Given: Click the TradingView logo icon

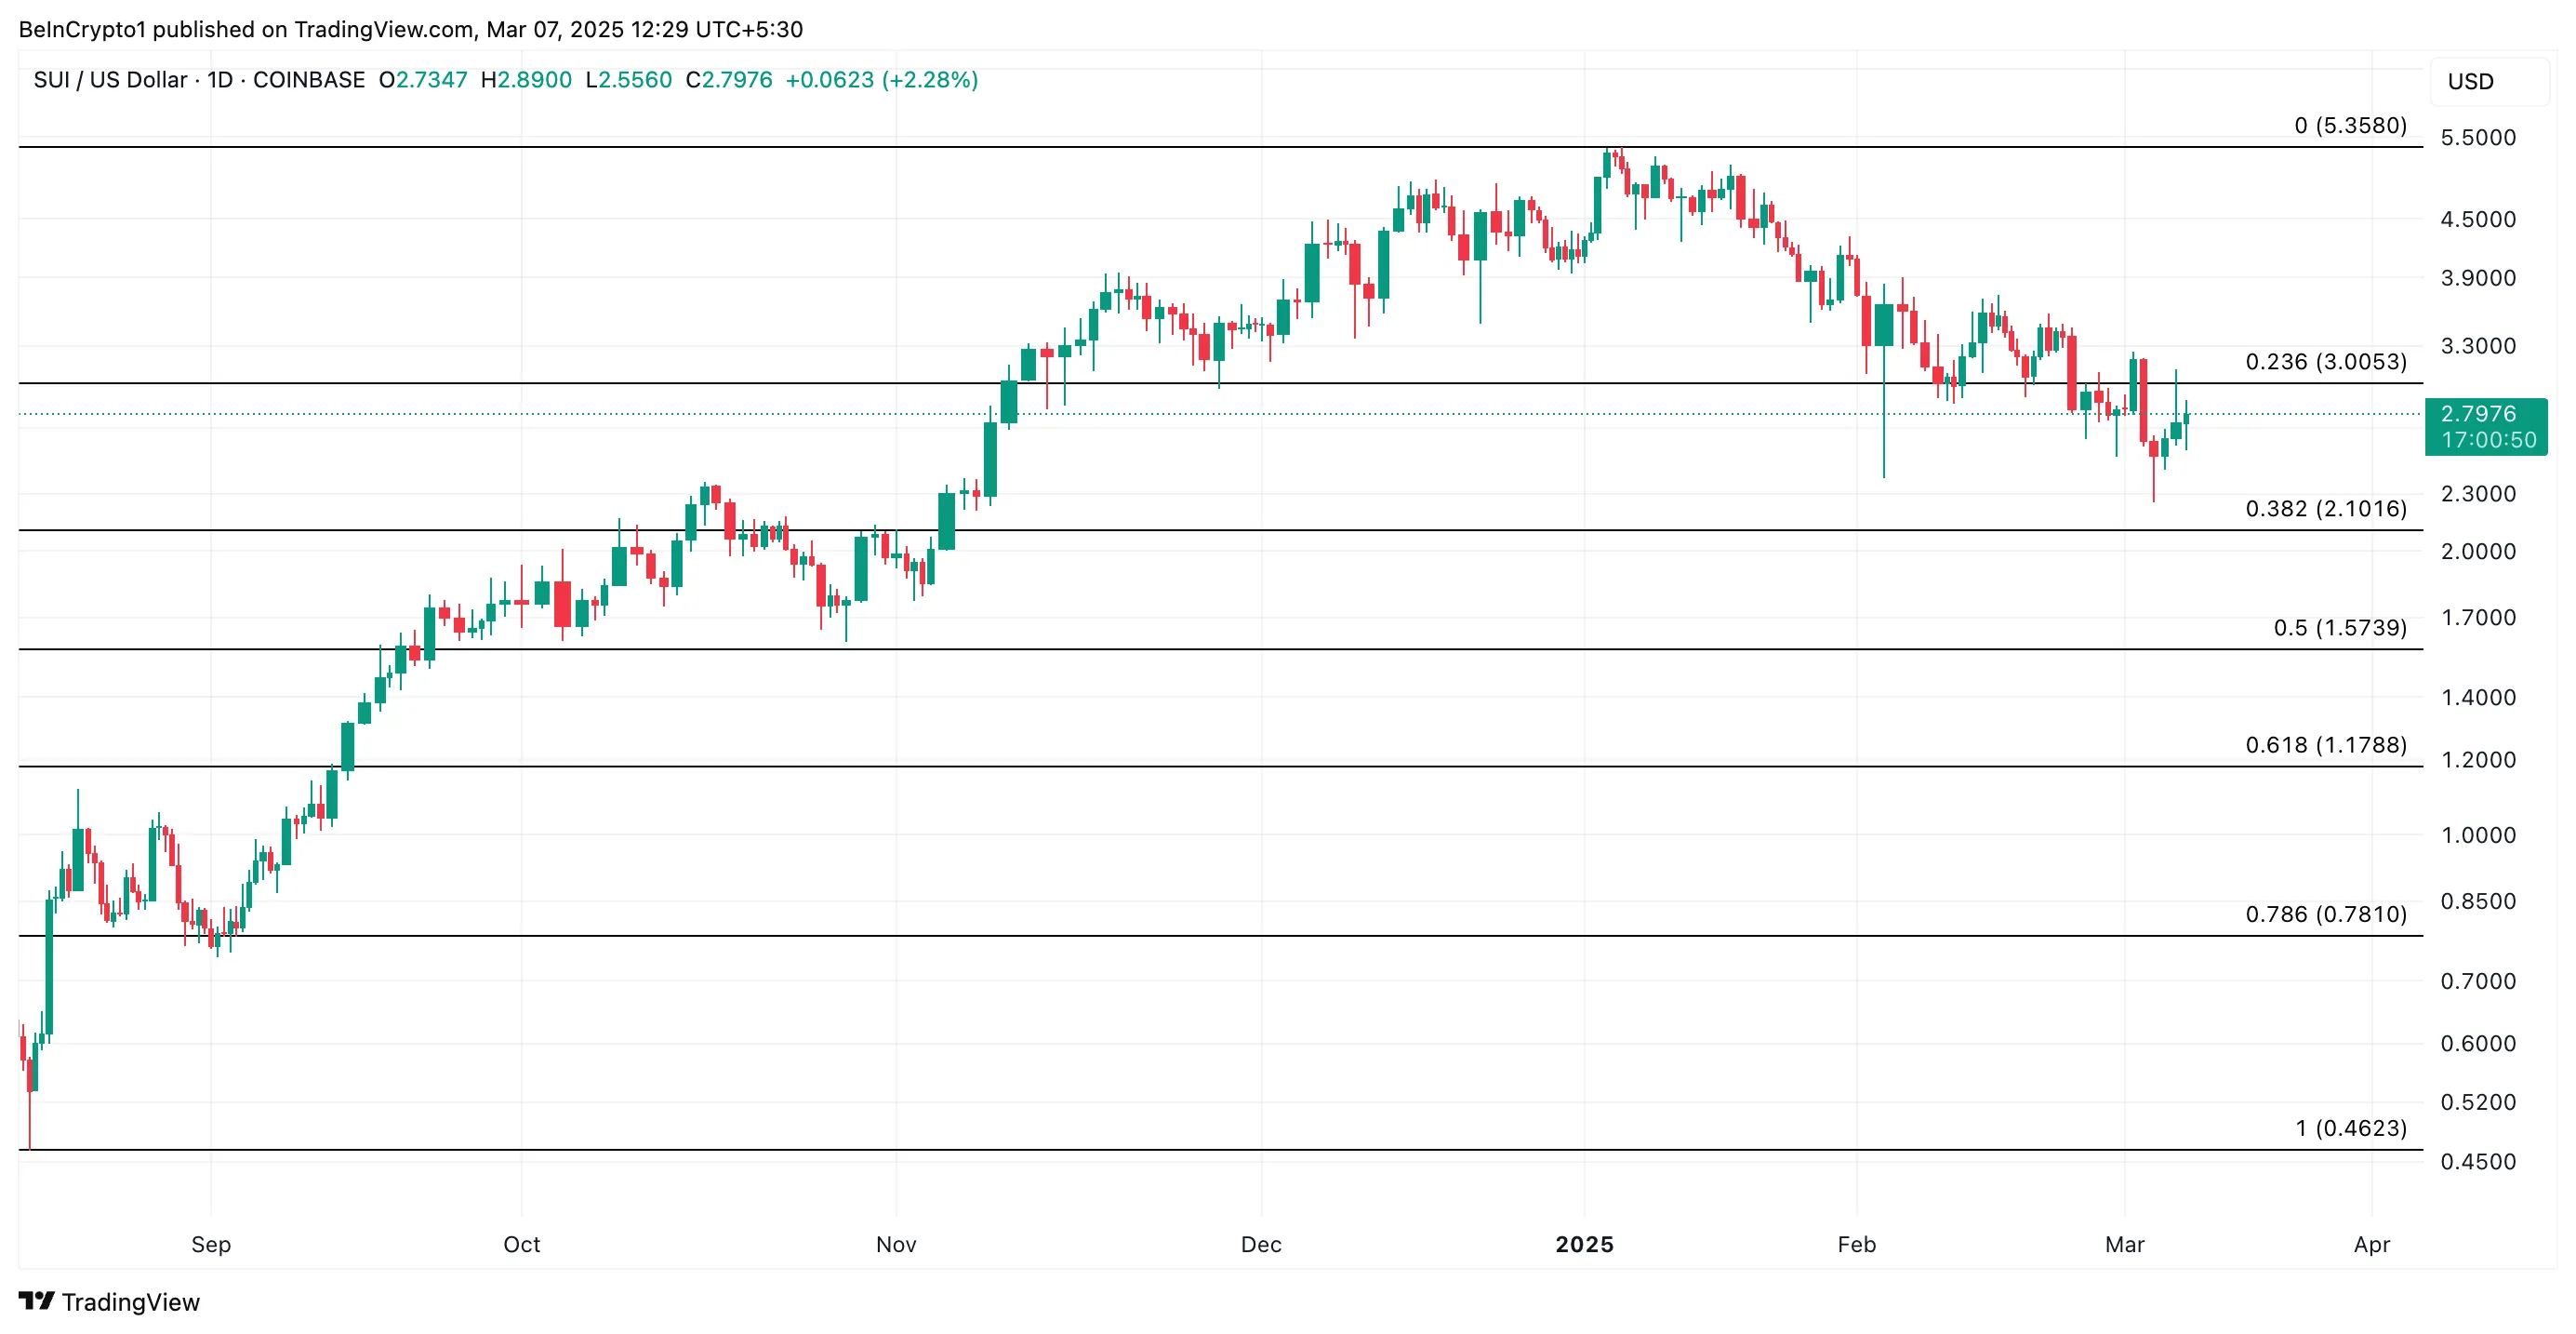Looking at the screenshot, I should 36,1301.
